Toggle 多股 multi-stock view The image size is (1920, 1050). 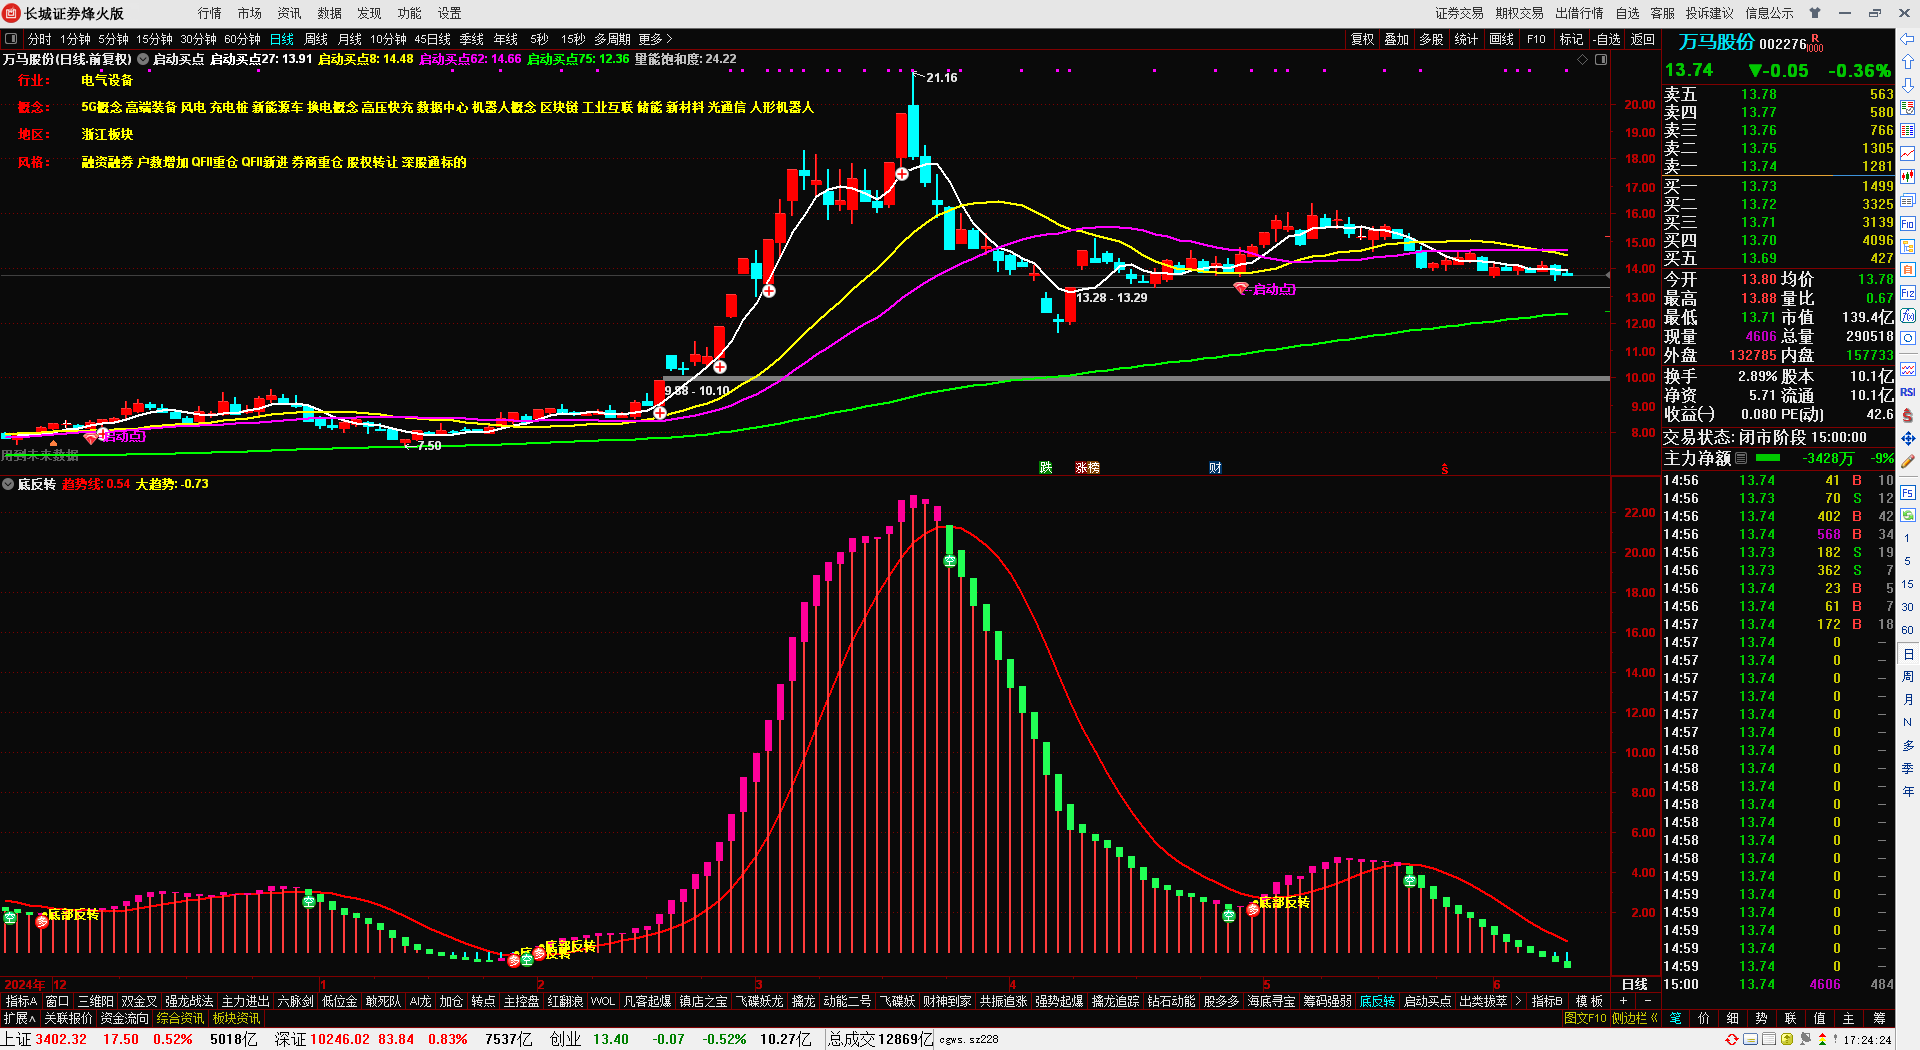tap(1431, 39)
